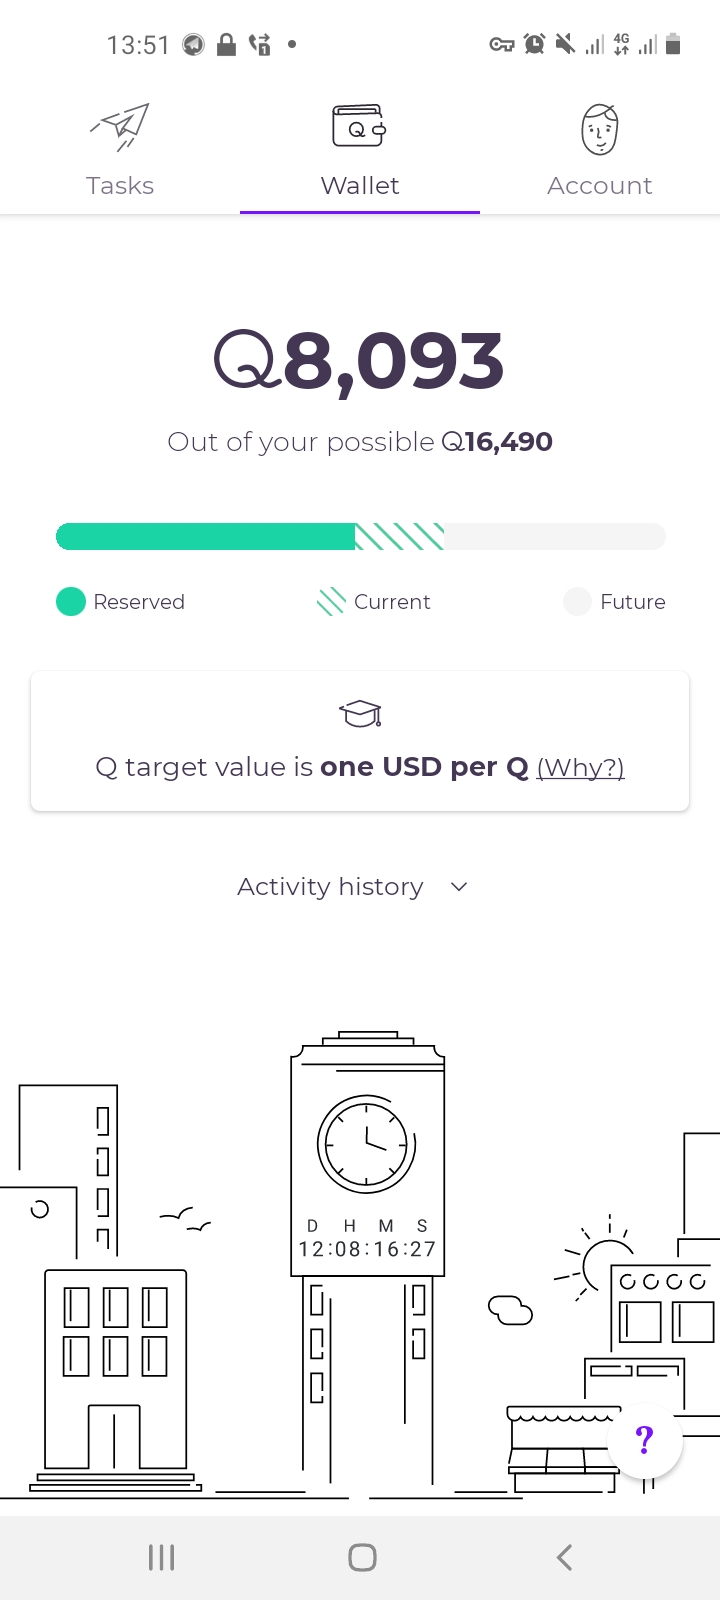Tap the countdown timer 12:08:16:27
The image size is (720, 1600).
point(367,1249)
